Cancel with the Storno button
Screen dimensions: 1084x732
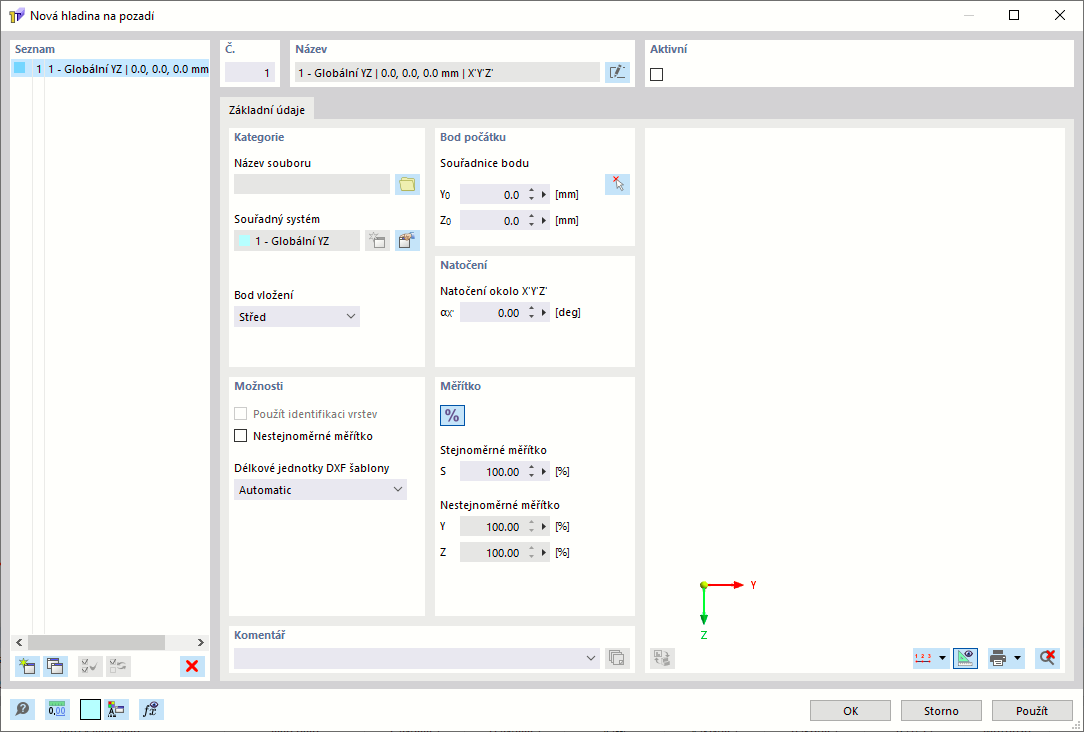pos(941,711)
